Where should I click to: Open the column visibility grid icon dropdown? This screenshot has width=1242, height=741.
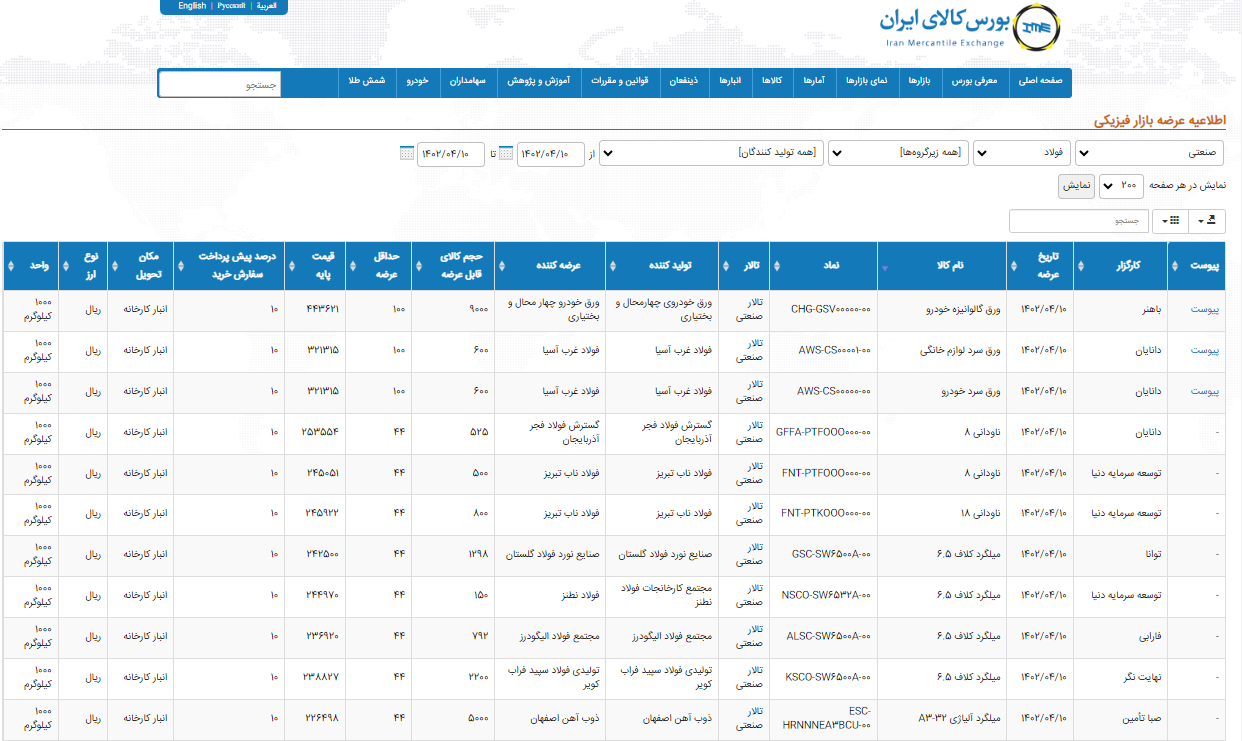1172,220
